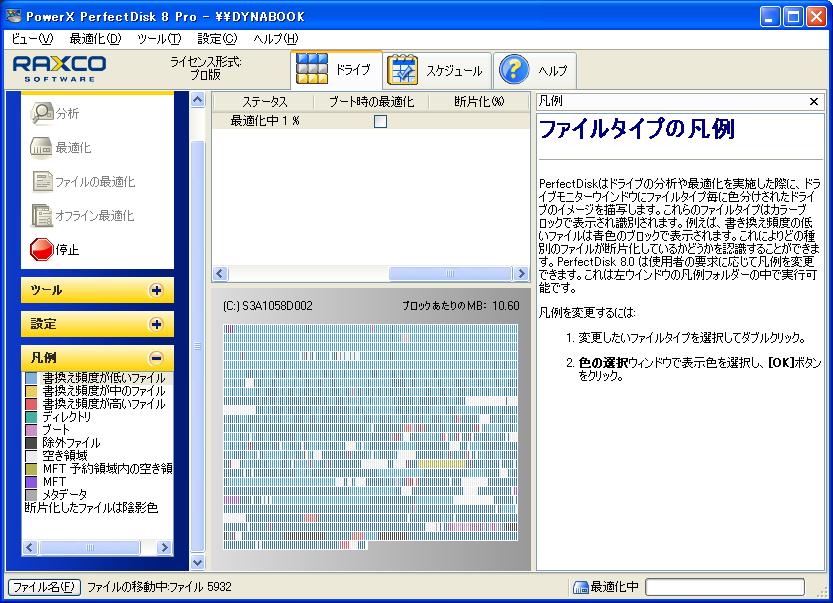Viewport: 833px width, 603px height.
Task: Click the RAXCO Software logo
Action: pyautogui.click(x=60, y=69)
